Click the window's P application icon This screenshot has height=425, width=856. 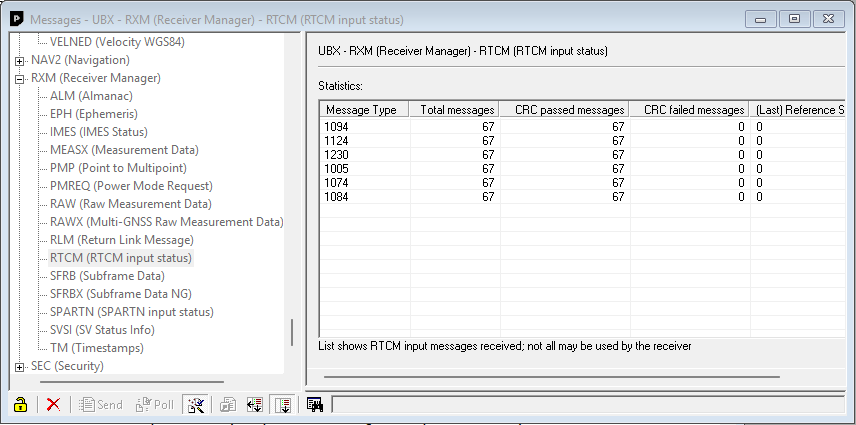[x=17, y=20]
